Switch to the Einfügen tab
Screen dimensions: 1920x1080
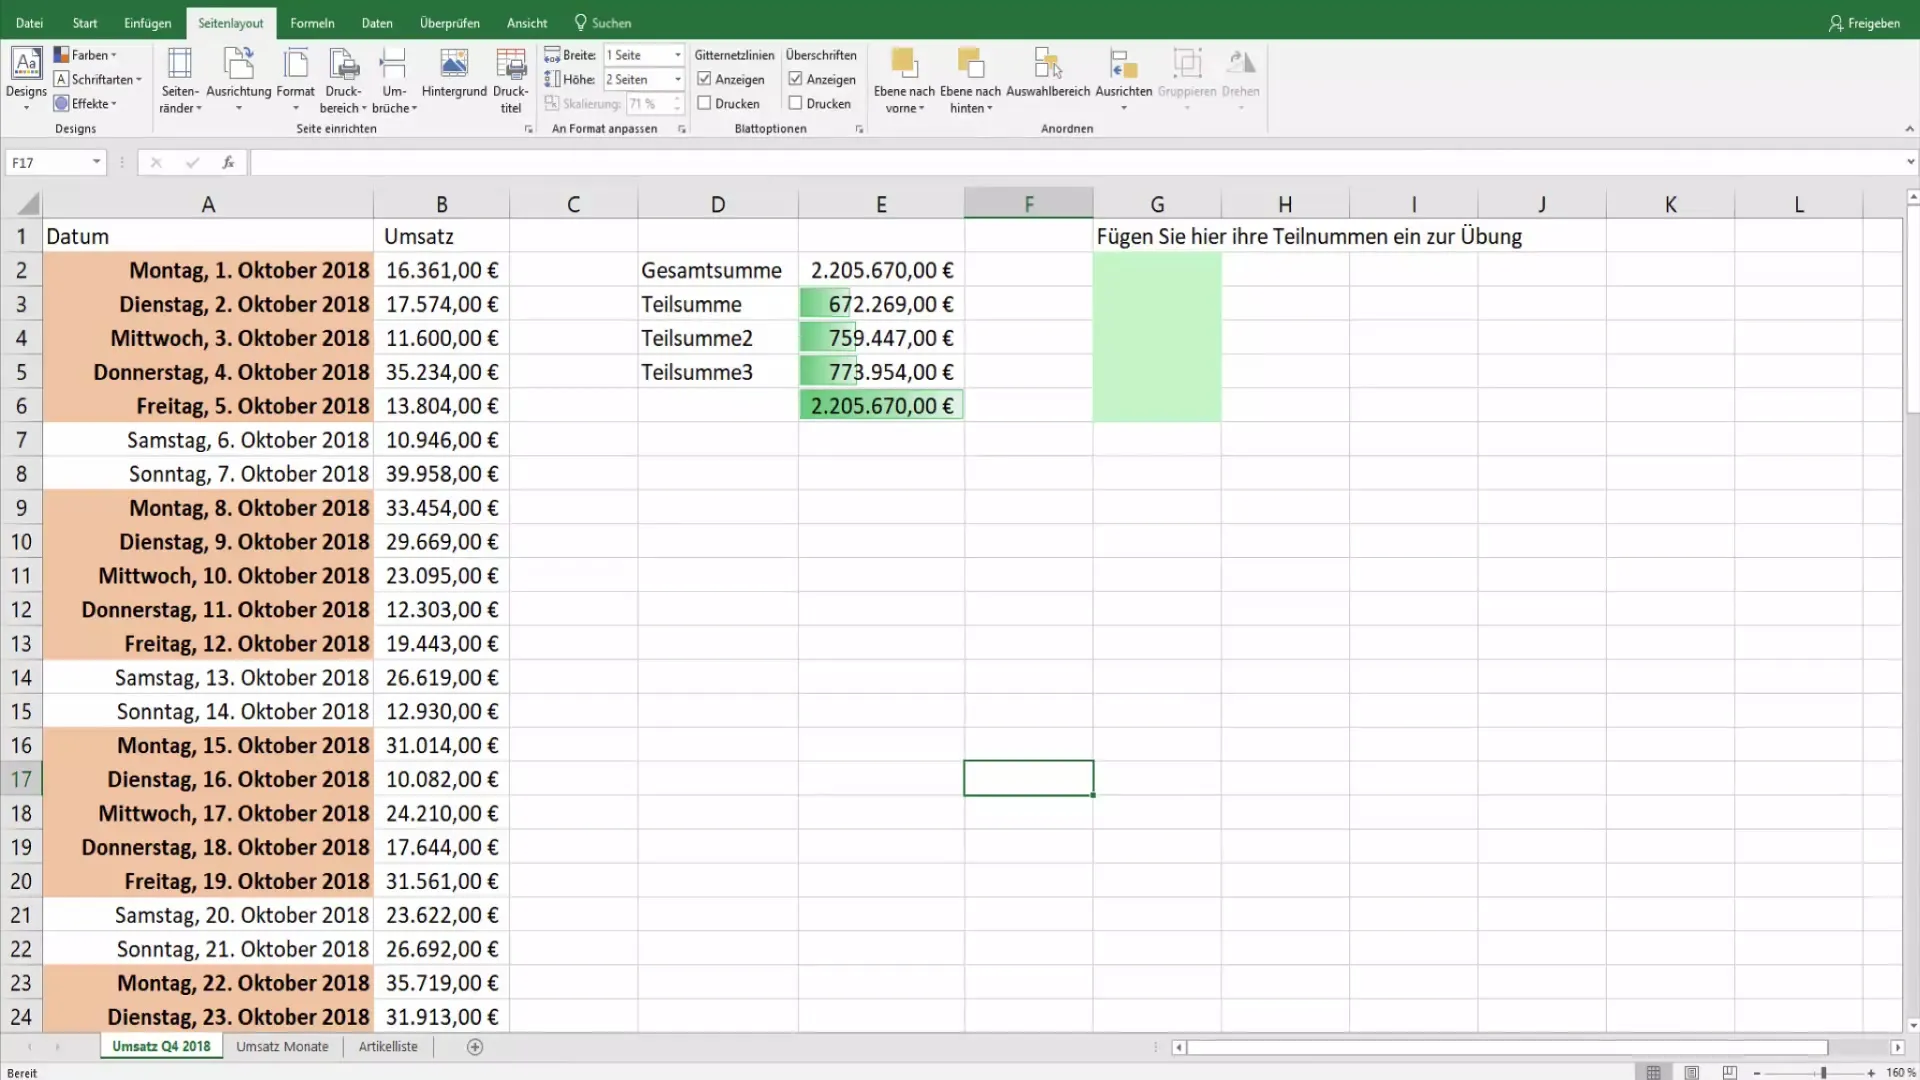click(x=147, y=23)
